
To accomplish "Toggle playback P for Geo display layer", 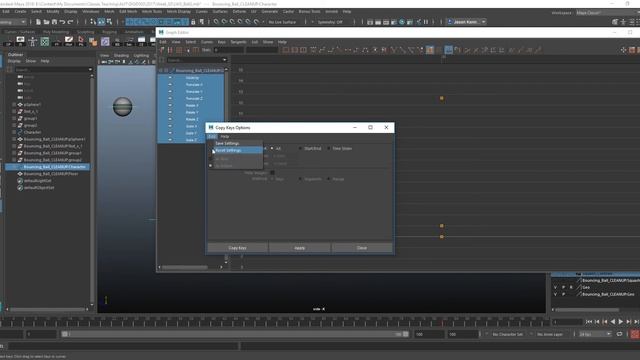I will point(563,287).
